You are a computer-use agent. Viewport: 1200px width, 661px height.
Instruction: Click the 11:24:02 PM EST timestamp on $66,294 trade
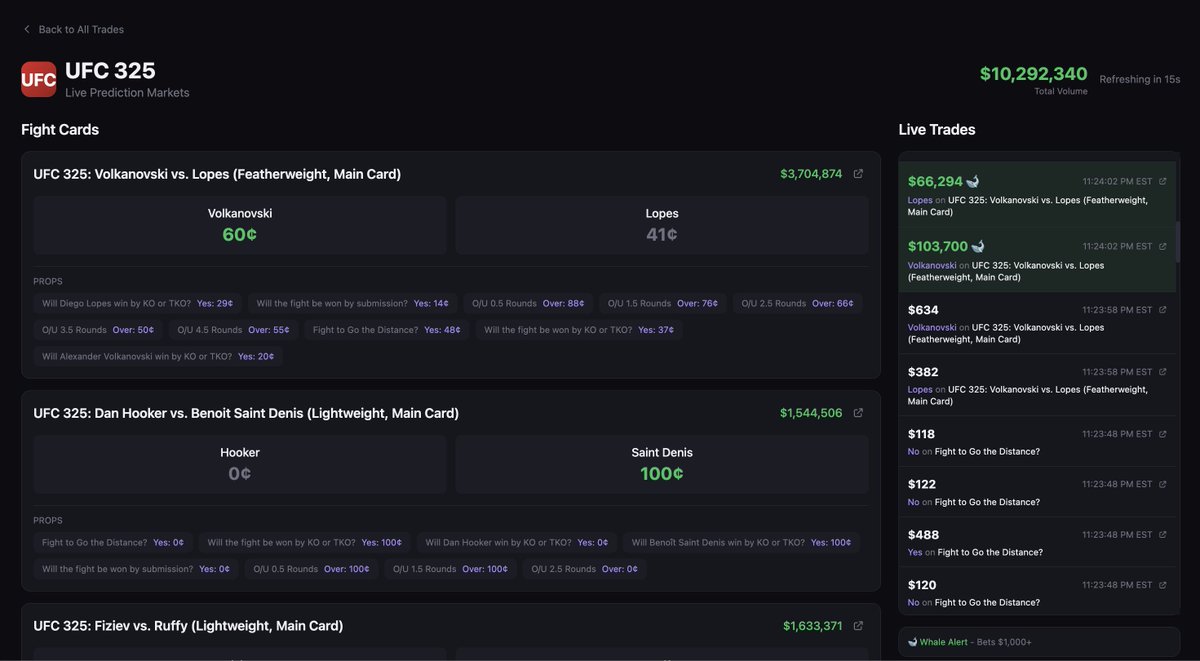[x=1117, y=182]
